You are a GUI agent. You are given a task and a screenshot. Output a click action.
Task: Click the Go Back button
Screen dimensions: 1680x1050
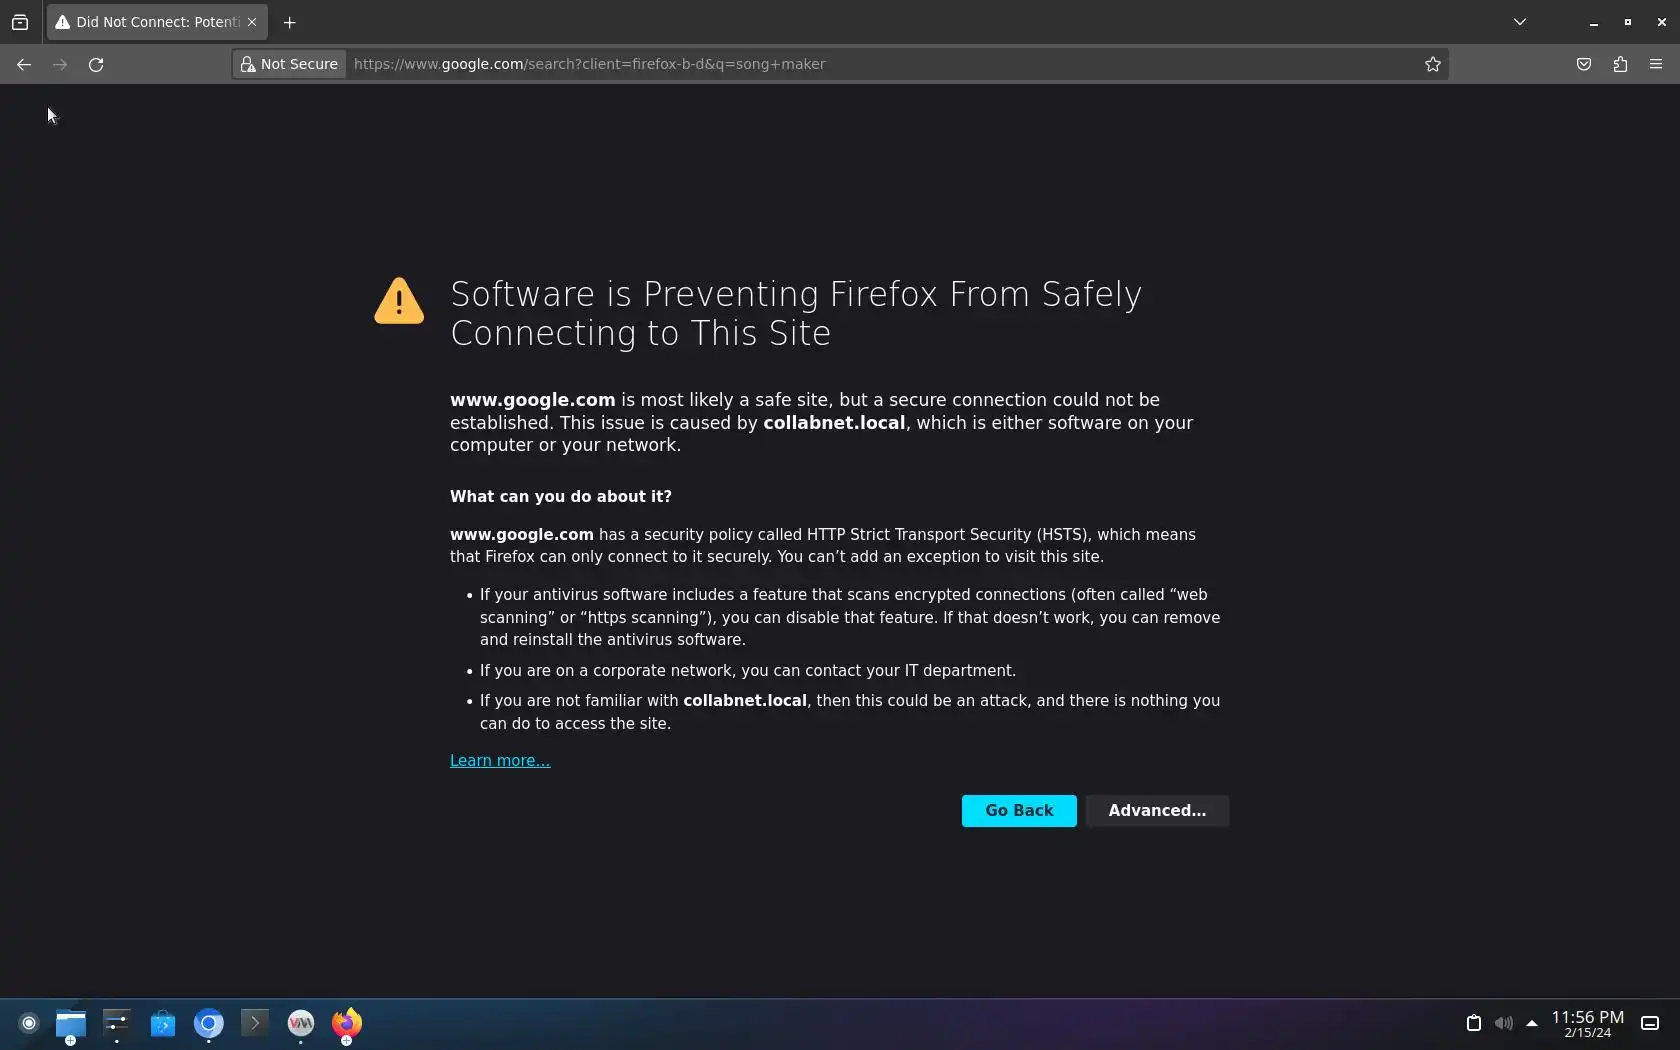click(1019, 811)
